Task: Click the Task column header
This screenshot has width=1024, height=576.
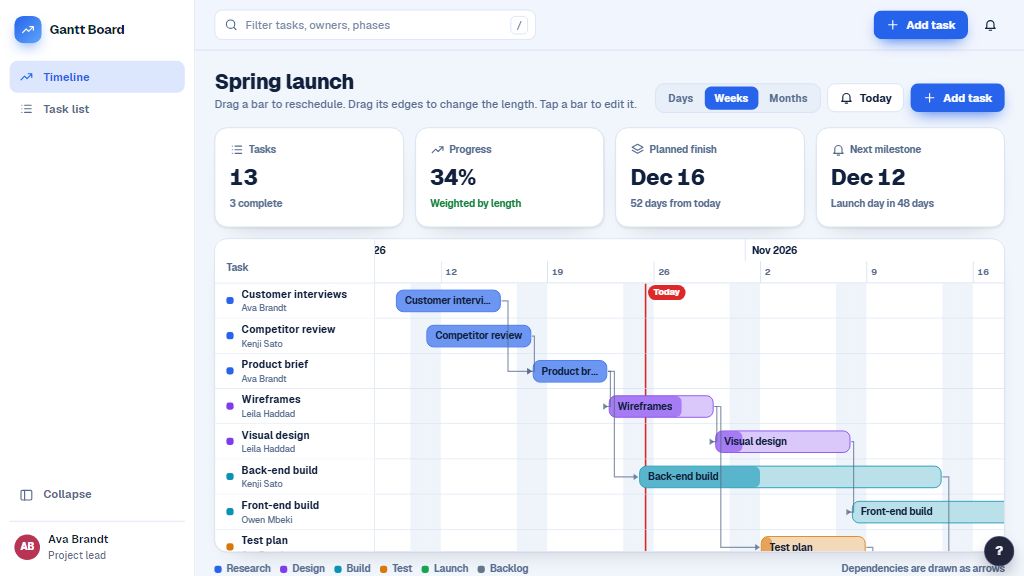Action: 237,267
